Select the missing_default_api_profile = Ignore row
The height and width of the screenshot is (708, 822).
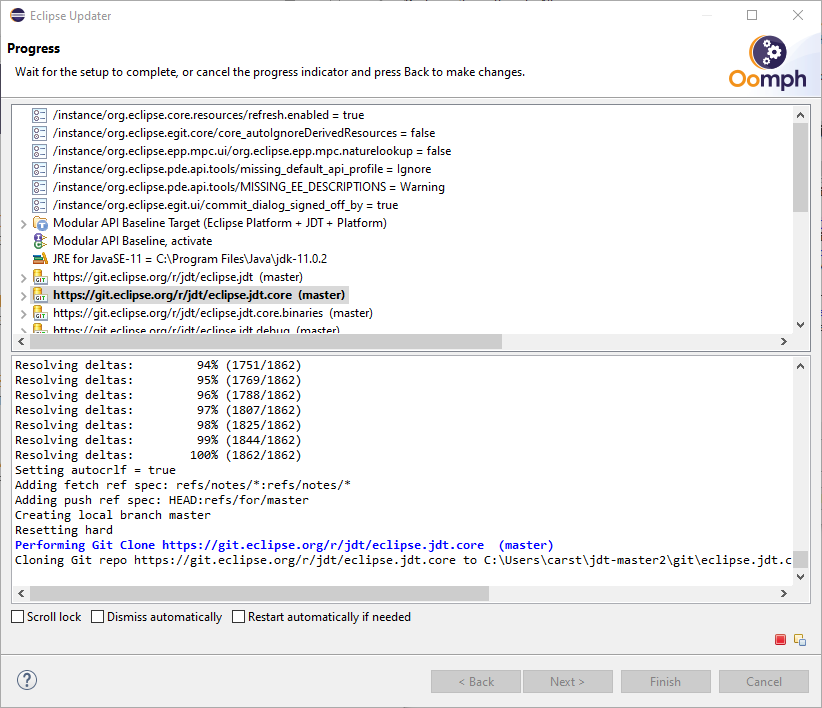pyautogui.click(x=242, y=169)
